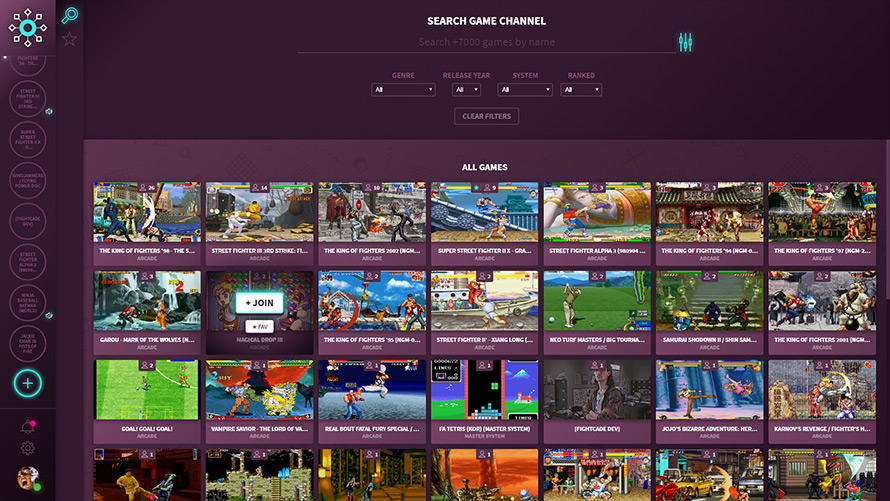The width and height of the screenshot is (890, 501).
Task: Click player count badge on FA Tetris card
Action: coord(484,365)
